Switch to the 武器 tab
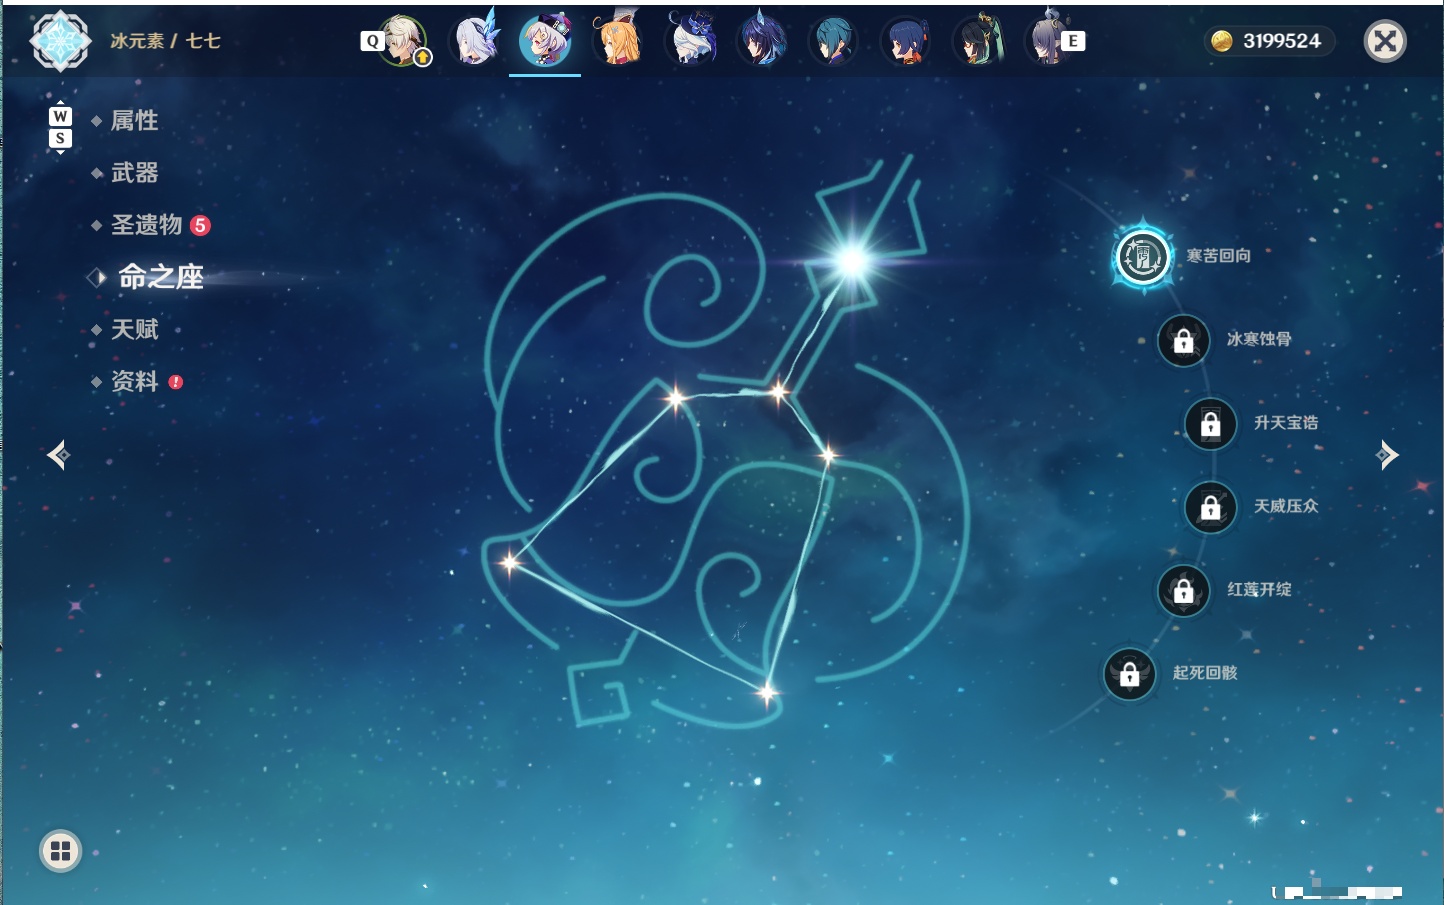The image size is (1444, 905). [x=134, y=173]
